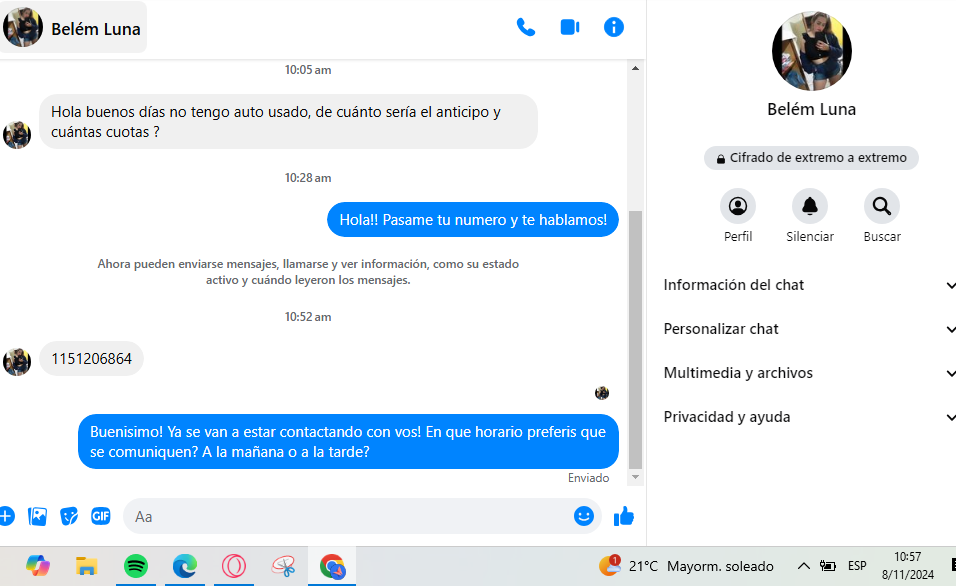Click avatar next to anticipo question message
Image resolution: width=956 pixels, height=586 pixels.
[17, 135]
